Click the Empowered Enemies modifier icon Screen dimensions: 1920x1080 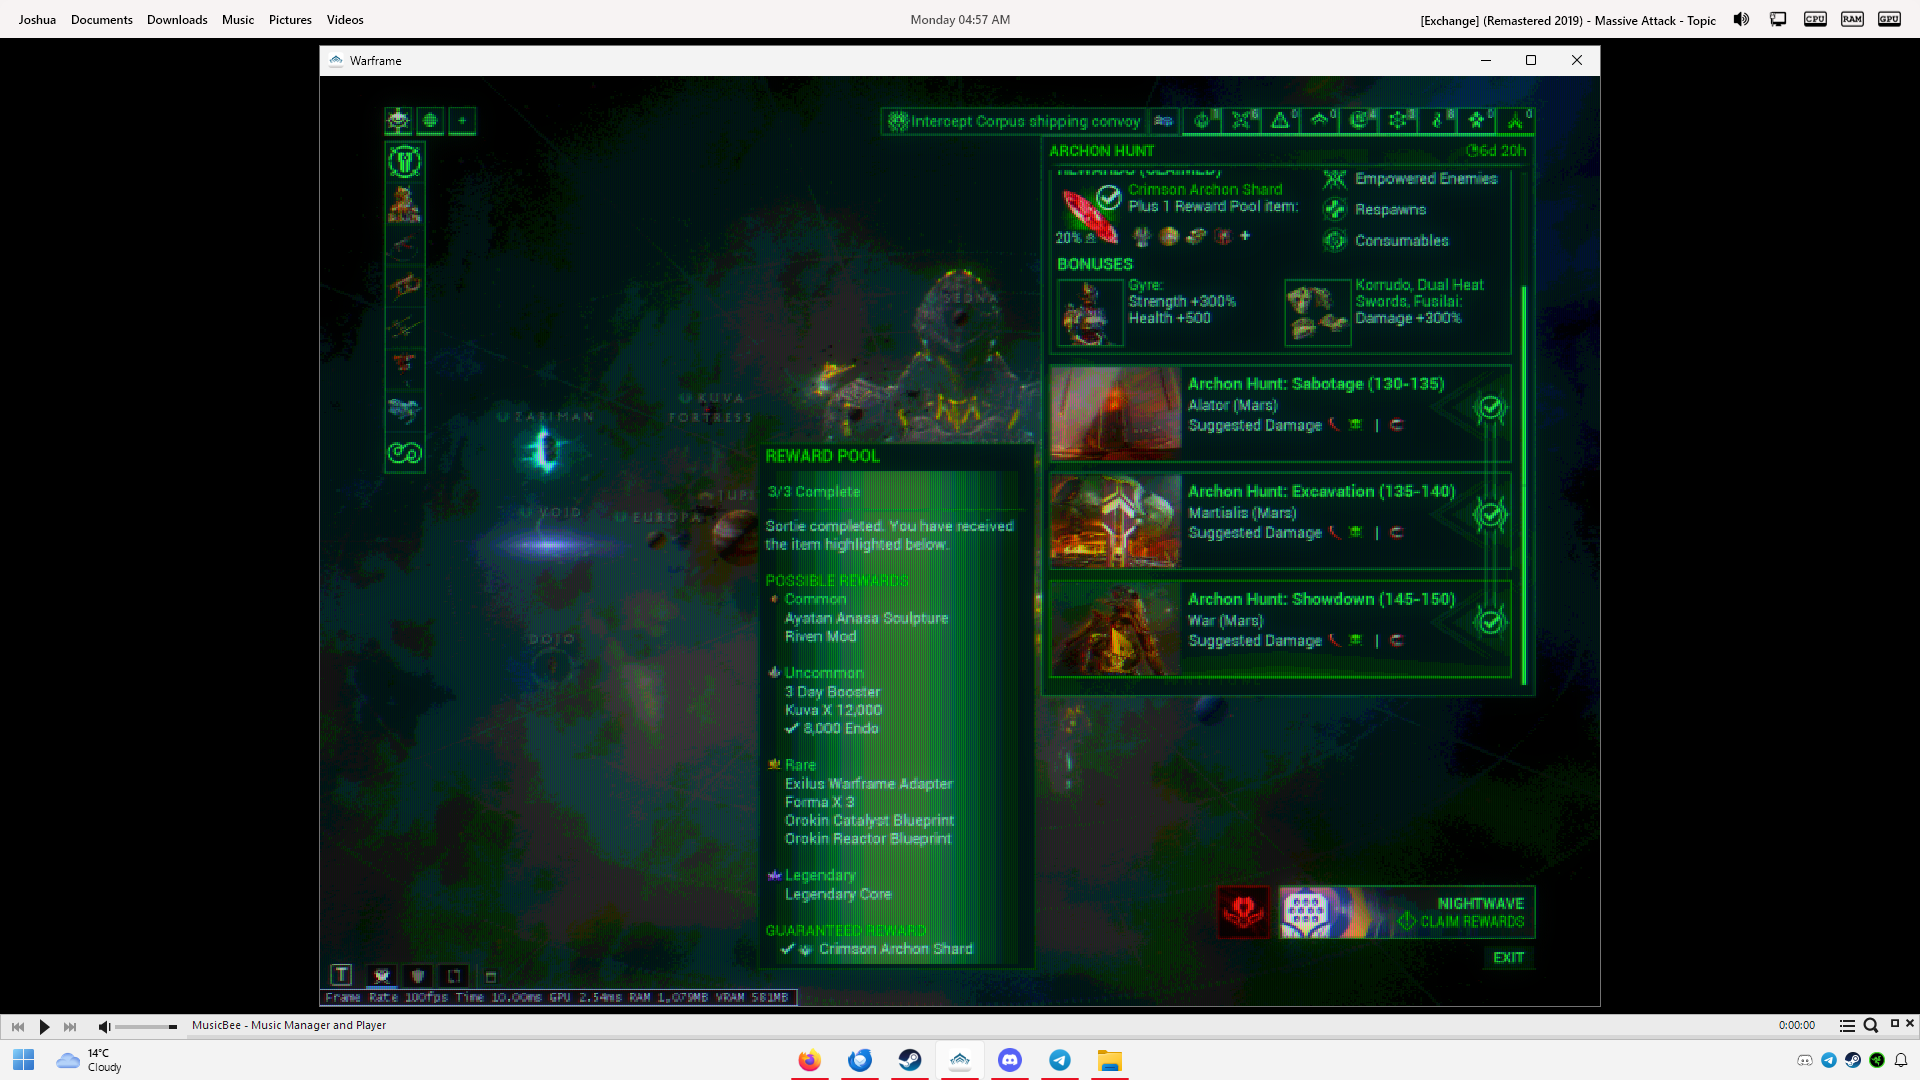[x=1334, y=179]
